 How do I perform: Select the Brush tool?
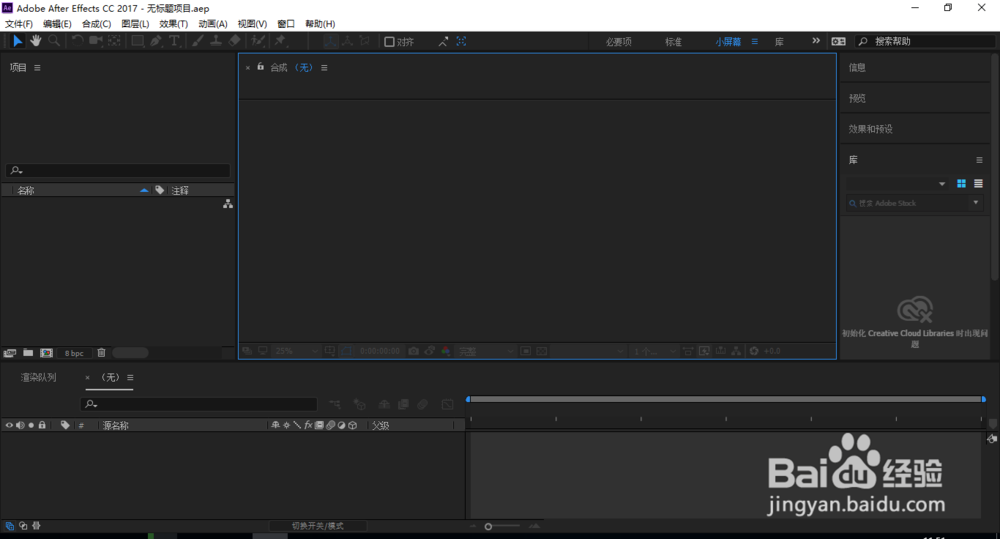pyautogui.click(x=198, y=41)
